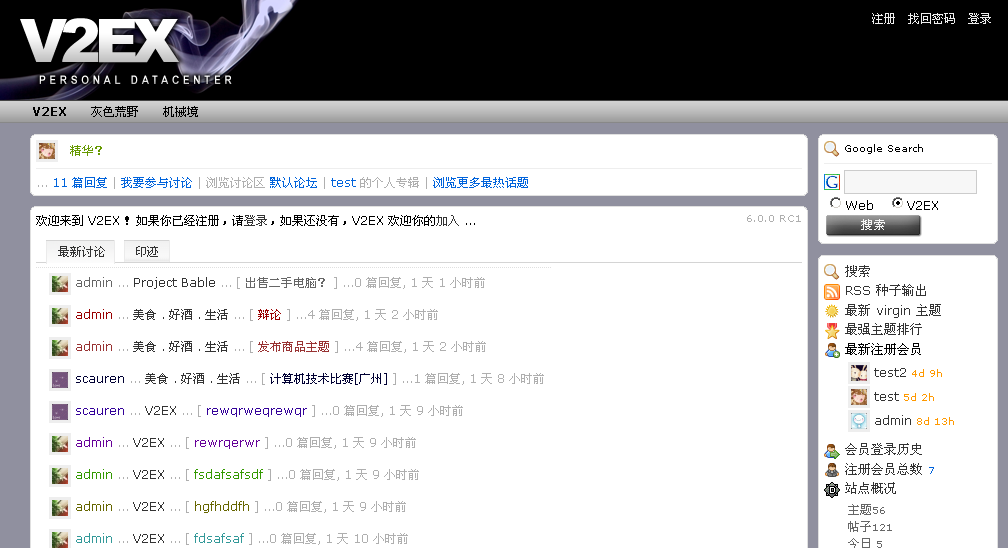Viewport: 1008px width, 548px height.
Task: Open topic 出售二手电脑?
Action: 285,283
